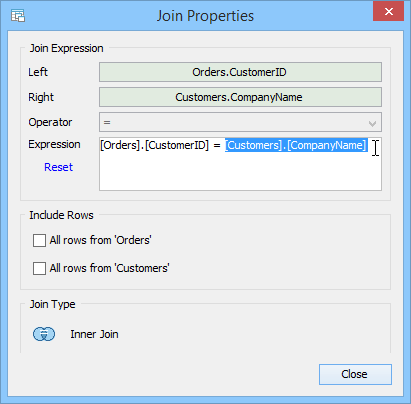Click the Join Properties window icon

point(18,16)
